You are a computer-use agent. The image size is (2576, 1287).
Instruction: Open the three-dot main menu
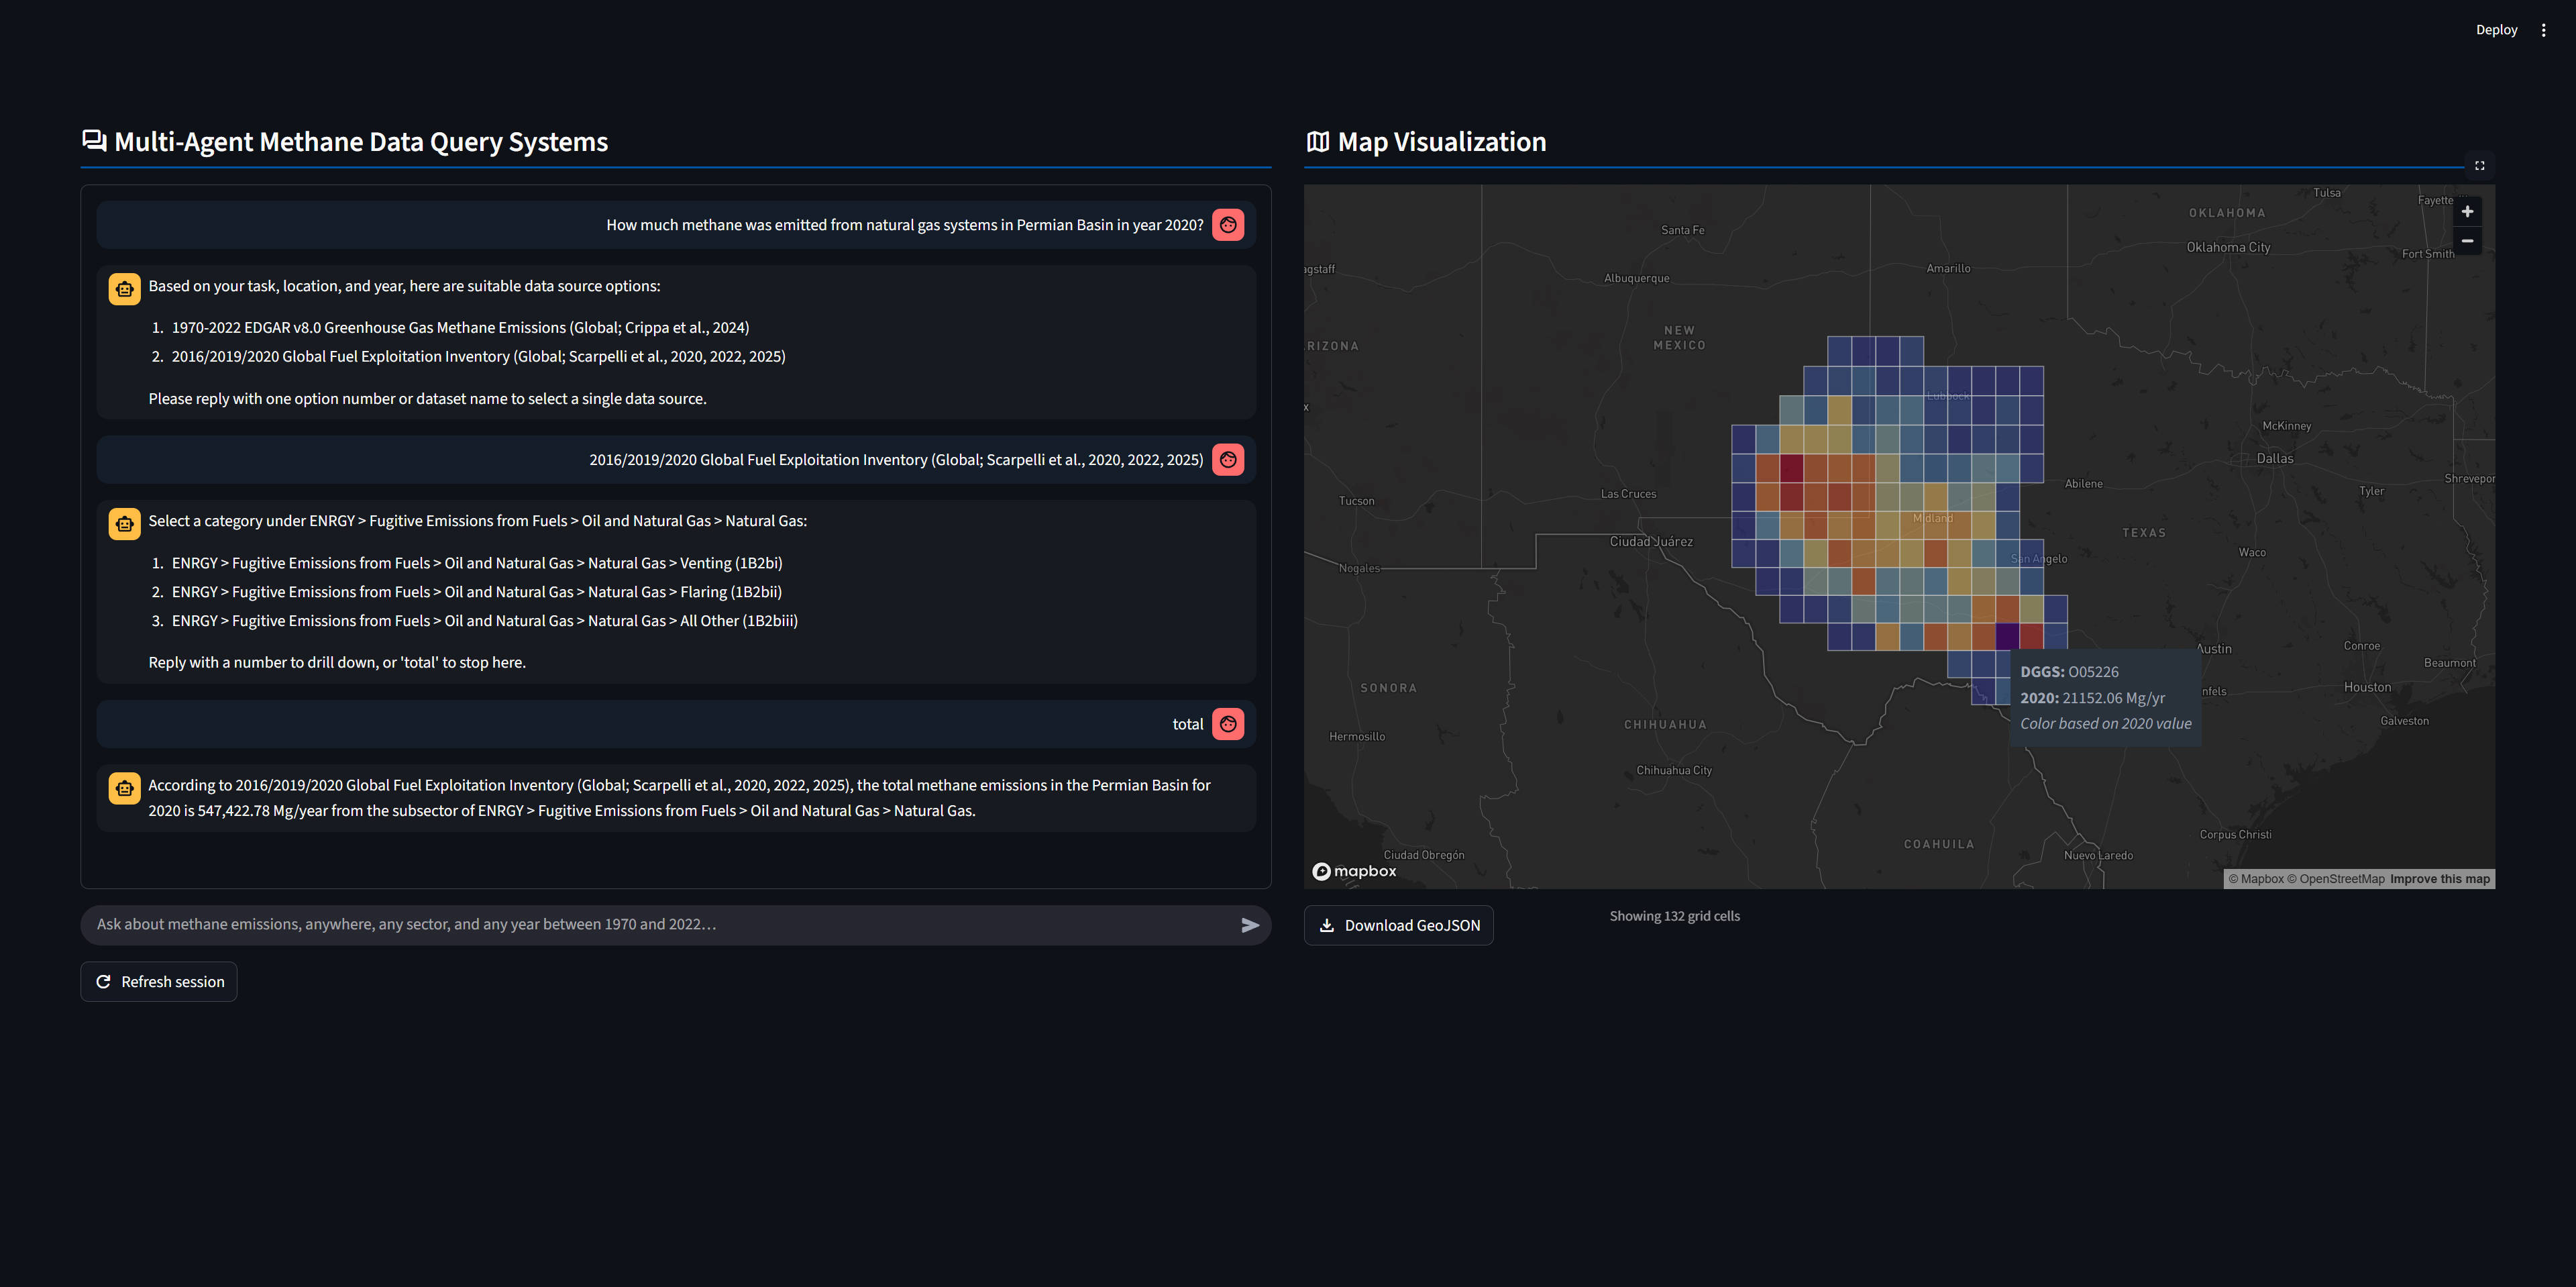click(x=2543, y=30)
